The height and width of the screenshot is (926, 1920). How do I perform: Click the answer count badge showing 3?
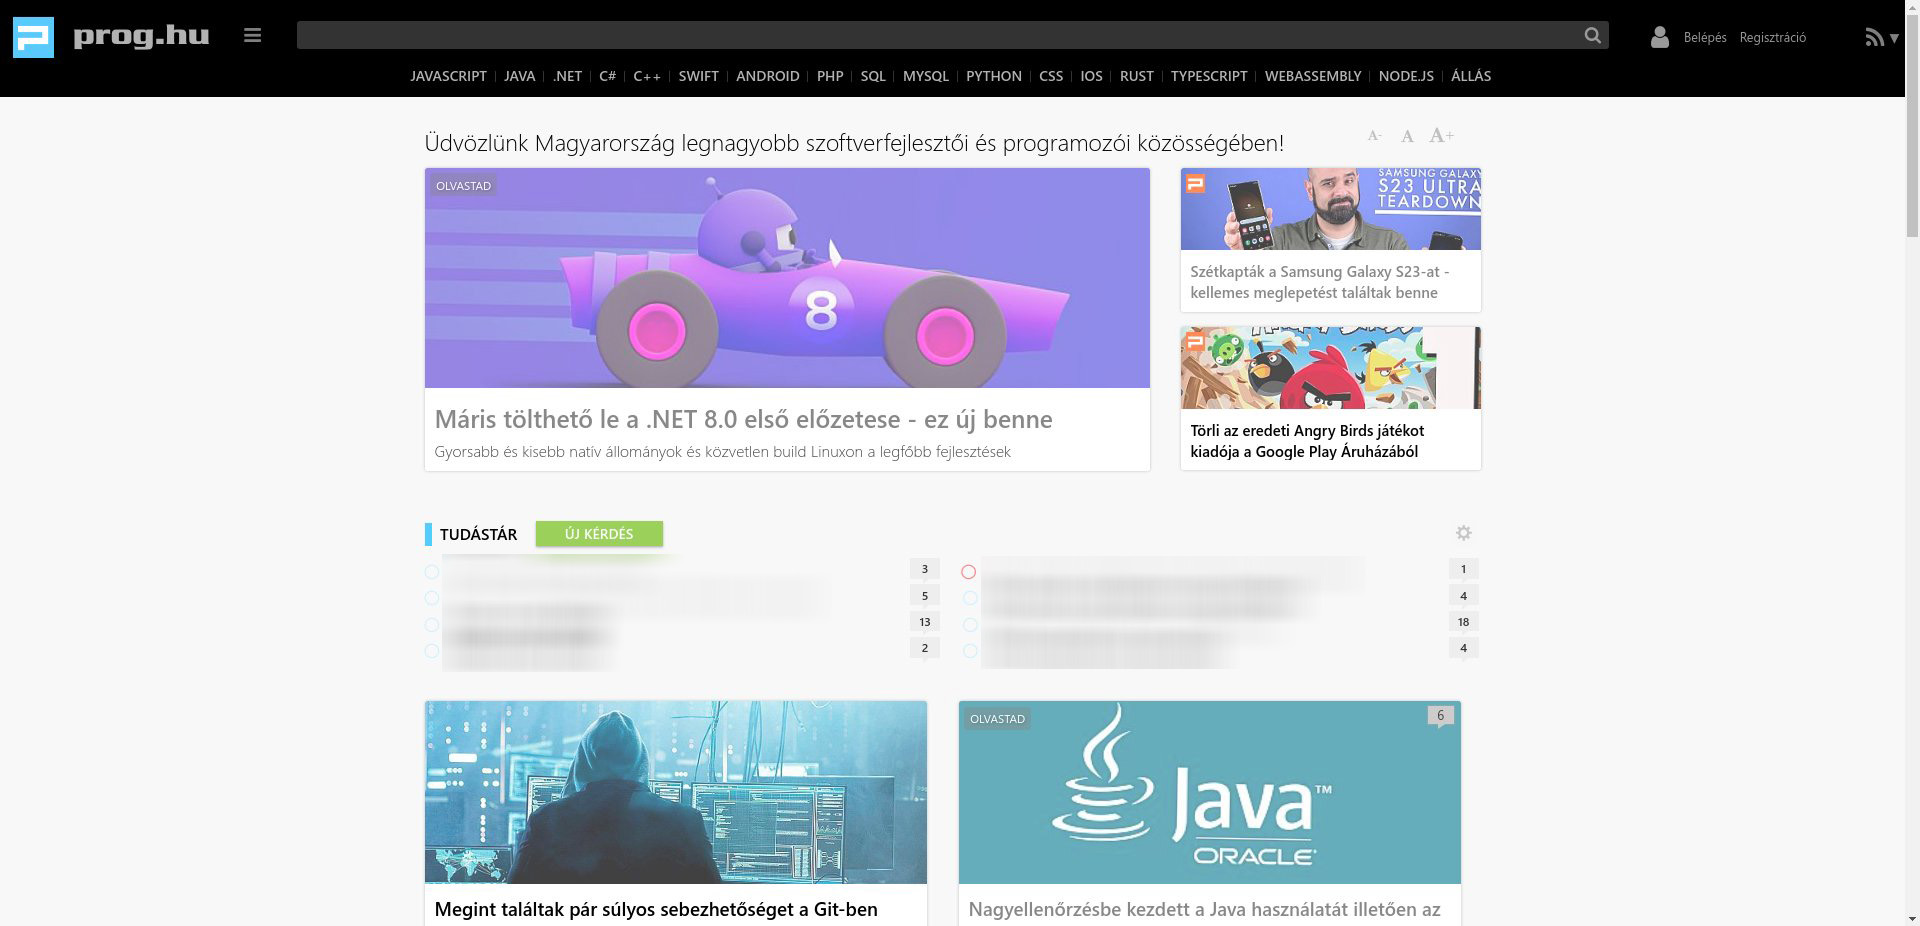coord(924,569)
